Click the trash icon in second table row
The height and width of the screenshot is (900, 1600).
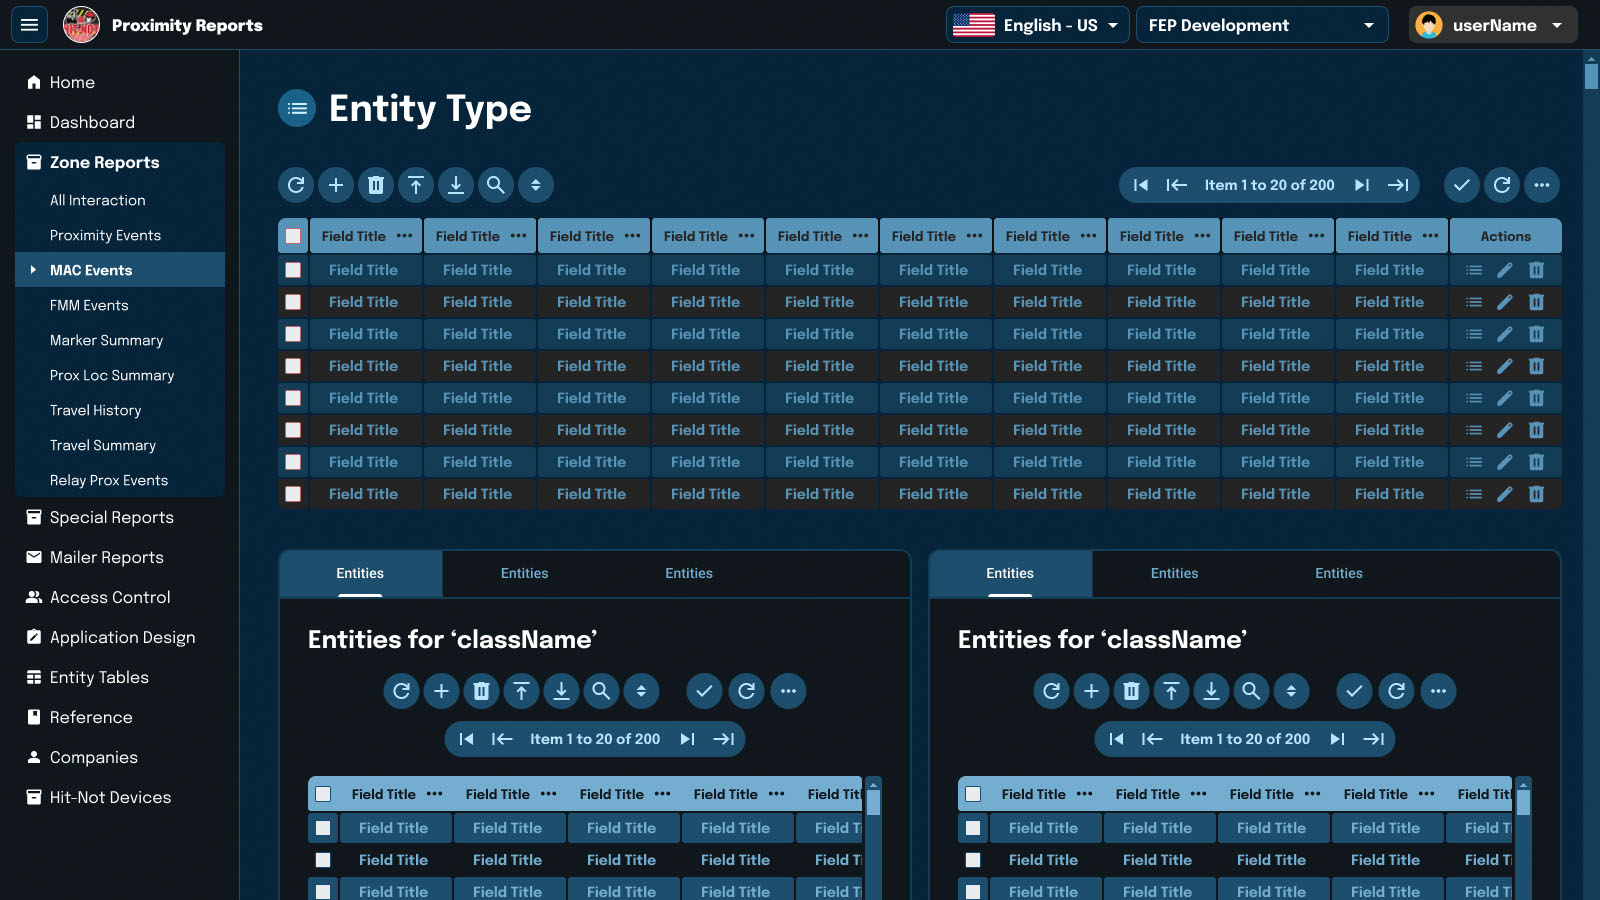pos(1537,302)
